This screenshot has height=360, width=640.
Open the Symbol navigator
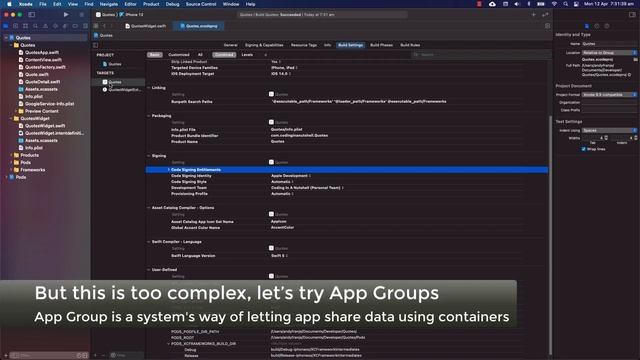pos(25,26)
